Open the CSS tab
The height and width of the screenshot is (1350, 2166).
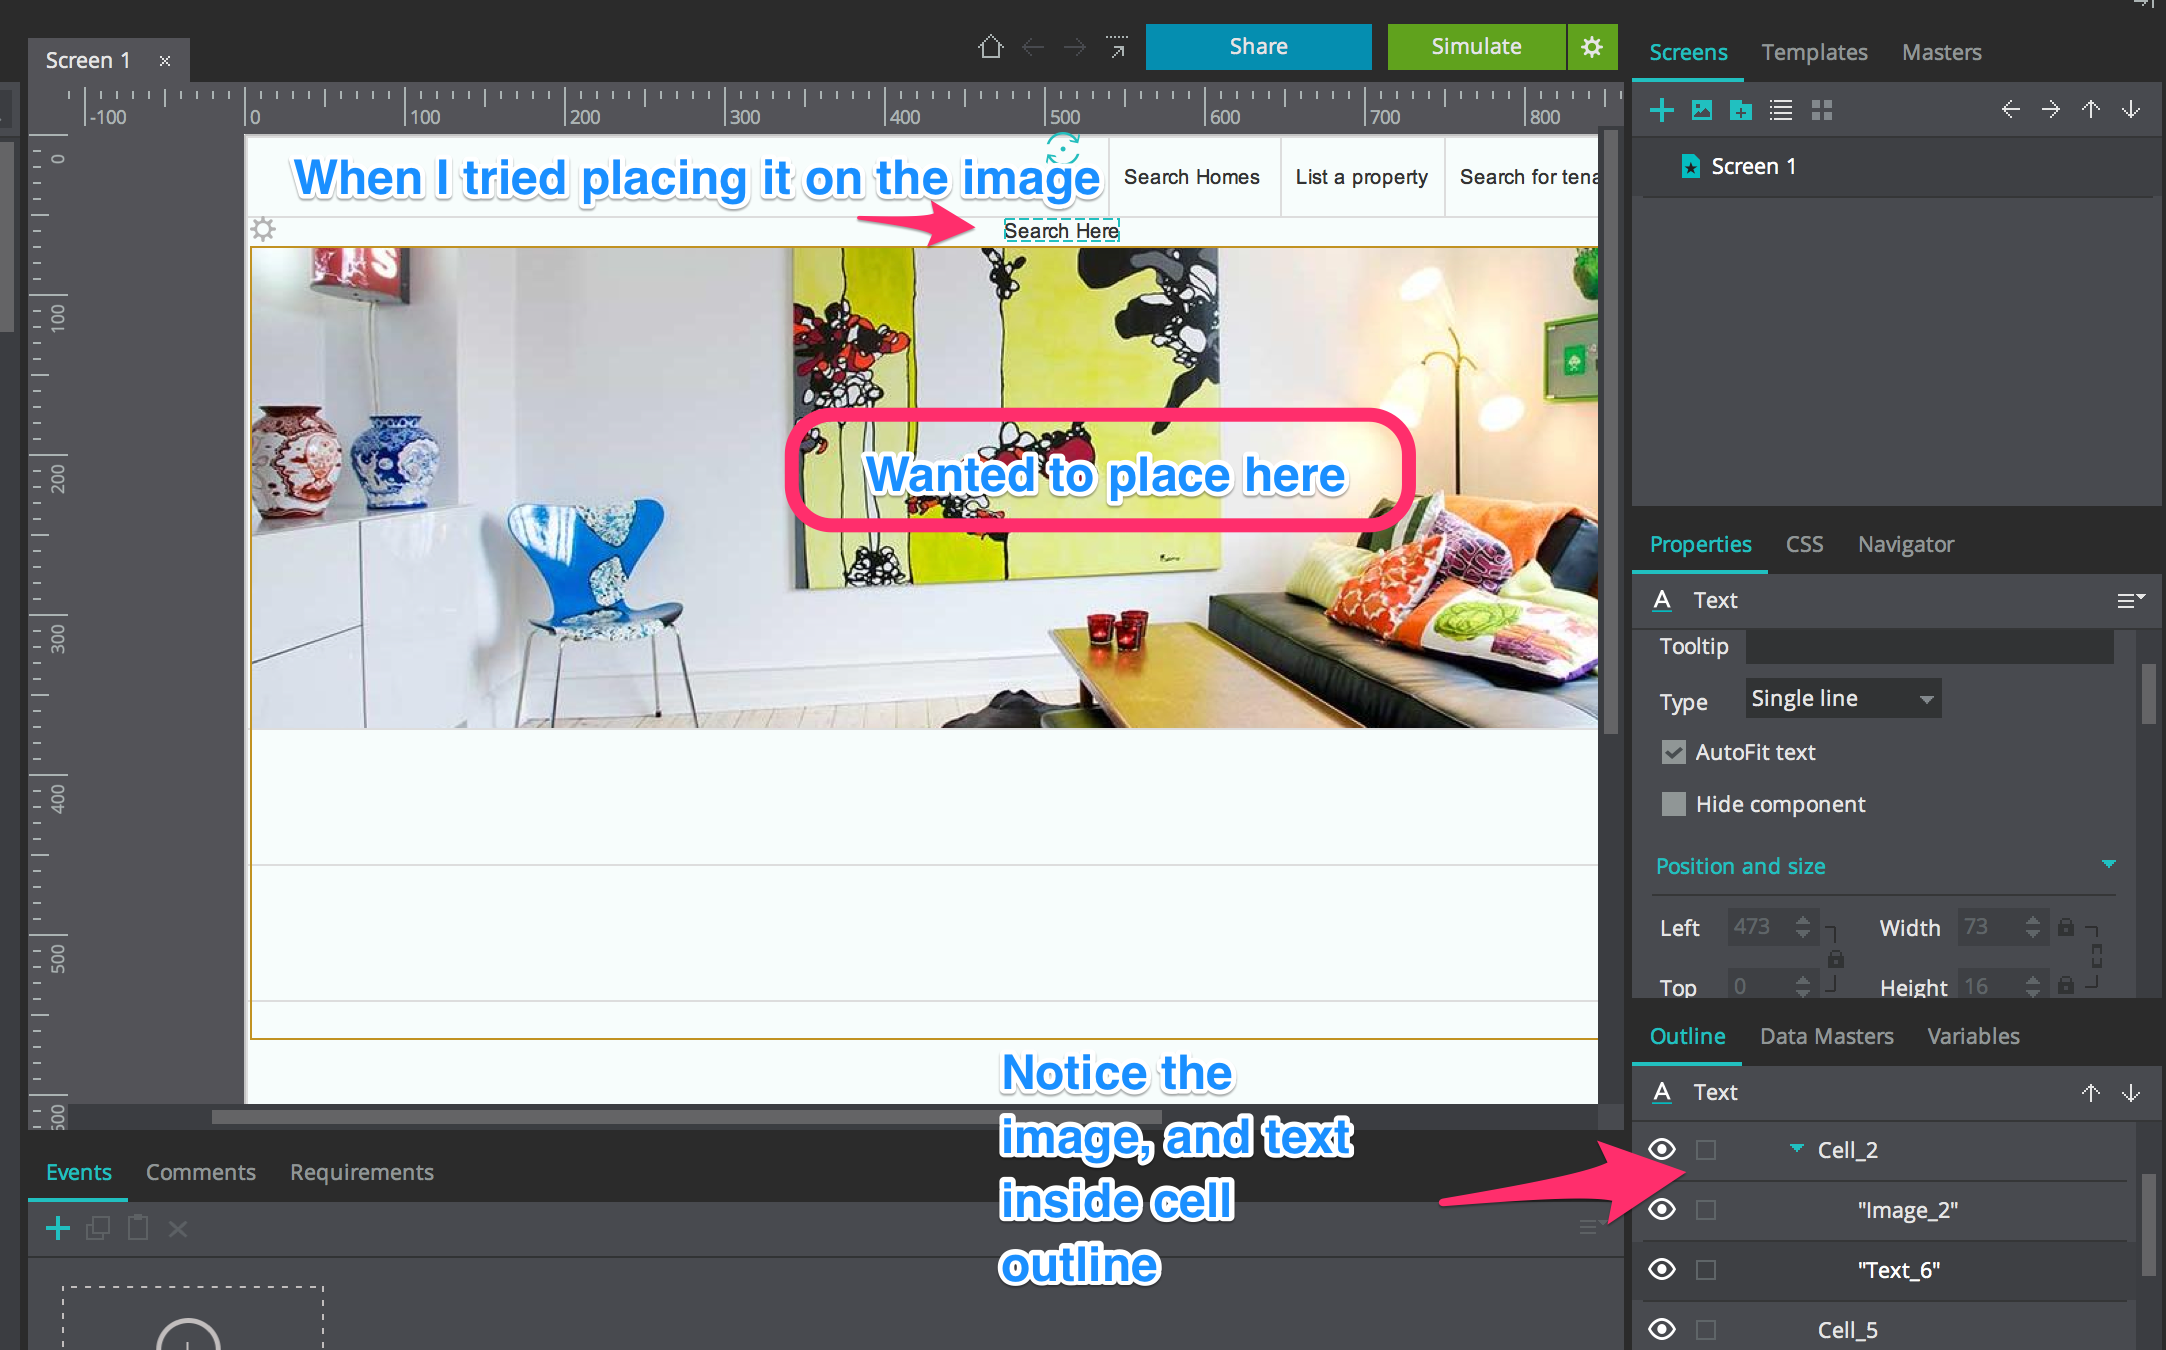click(1804, 544)
